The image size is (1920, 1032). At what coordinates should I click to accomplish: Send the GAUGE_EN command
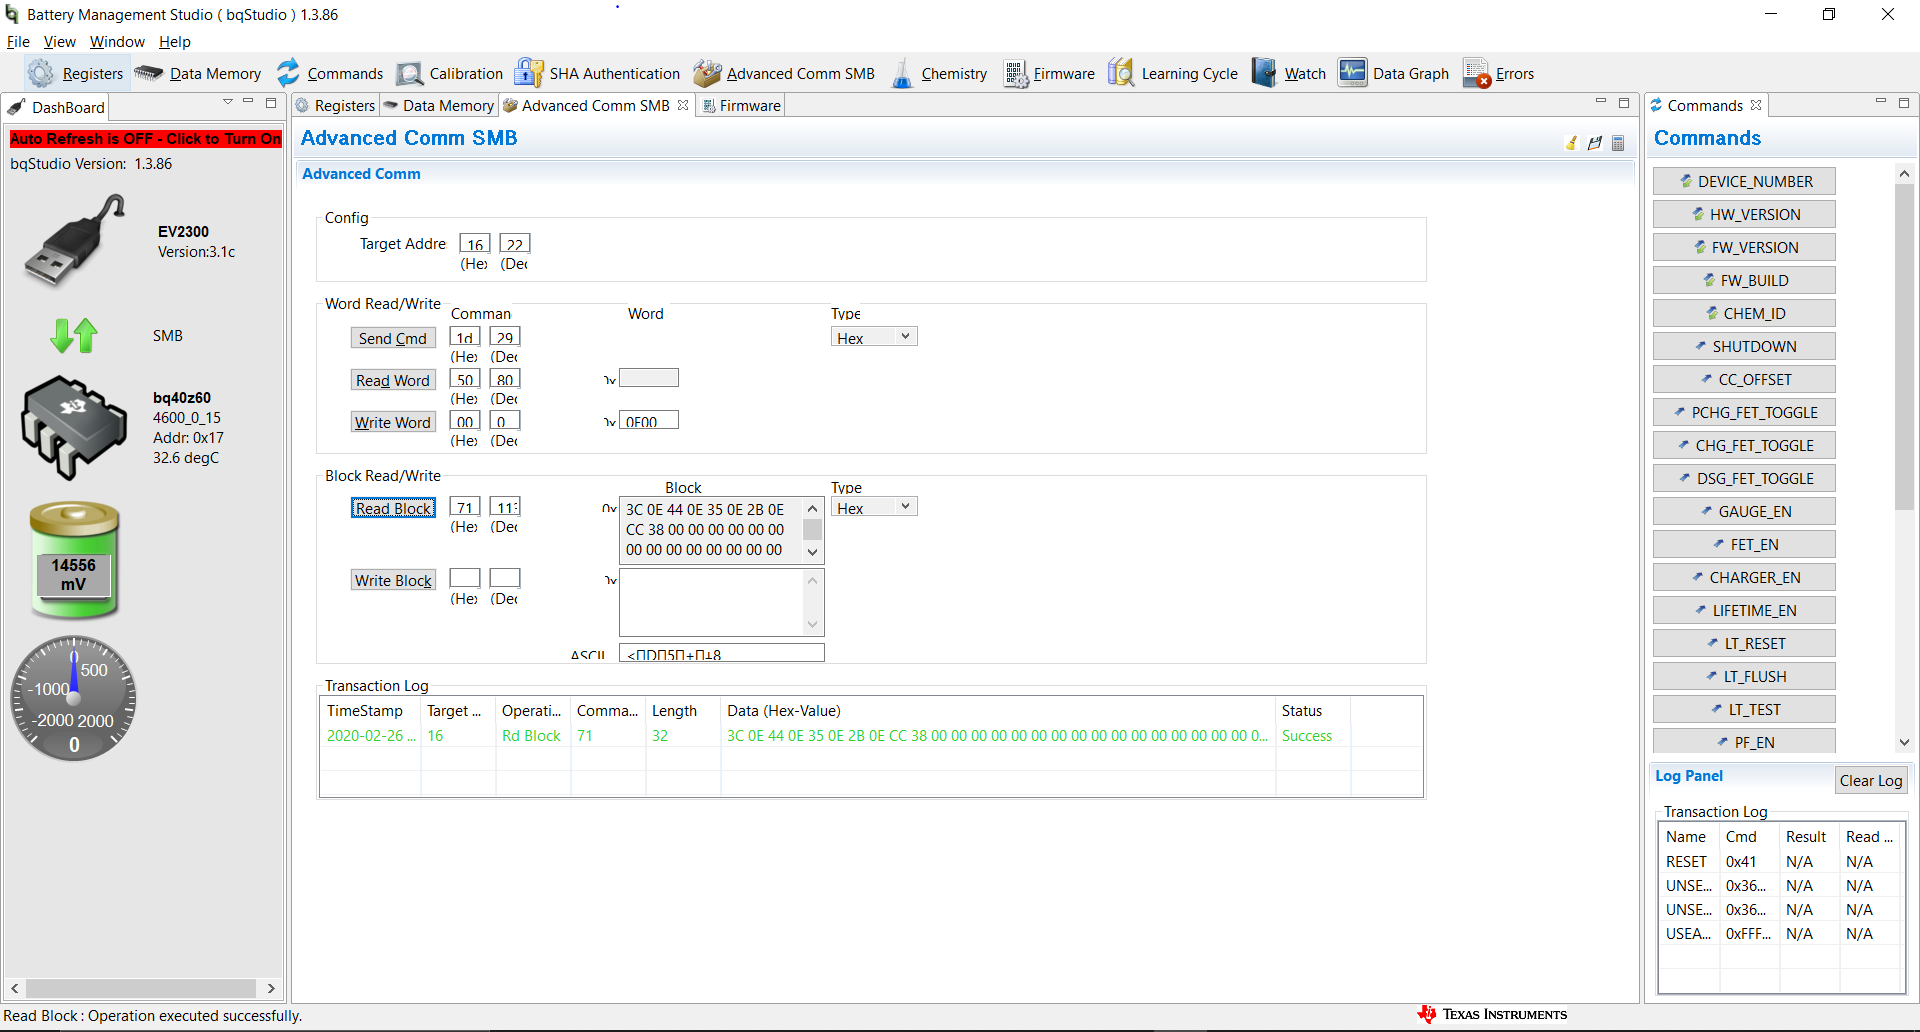tap(1744, 511)
